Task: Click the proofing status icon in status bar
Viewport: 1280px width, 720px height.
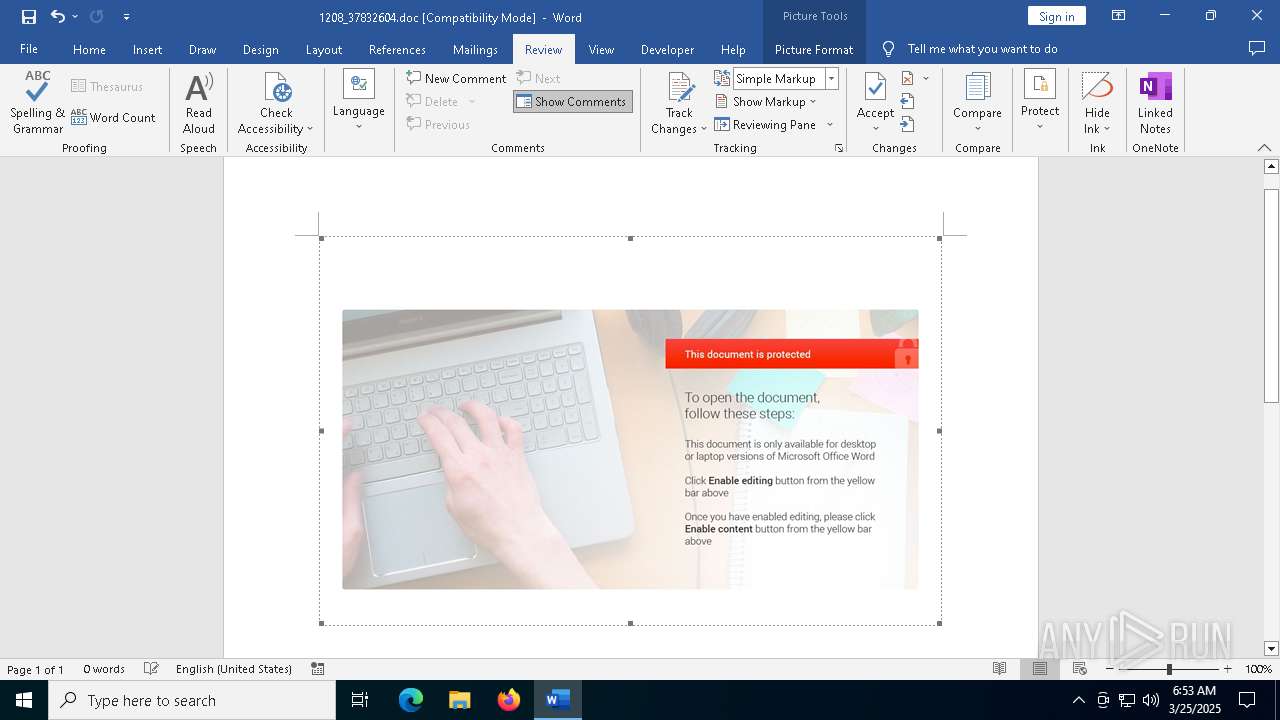Action: (x=151, y=669)
